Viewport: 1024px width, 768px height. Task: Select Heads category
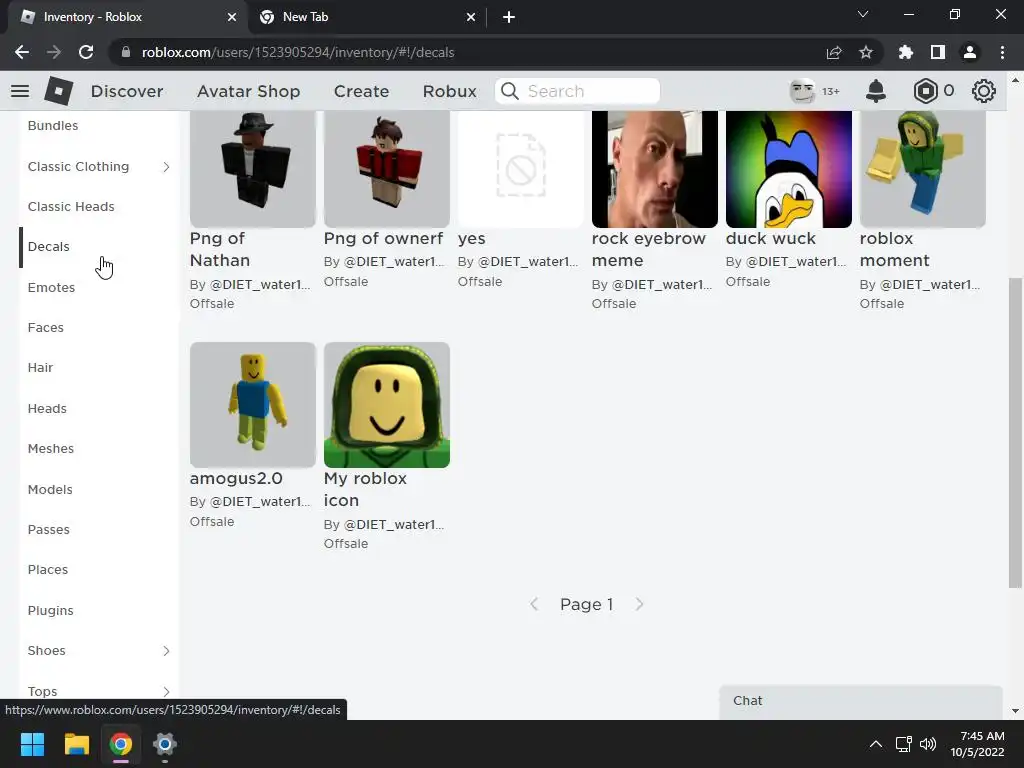click(47, 408)
